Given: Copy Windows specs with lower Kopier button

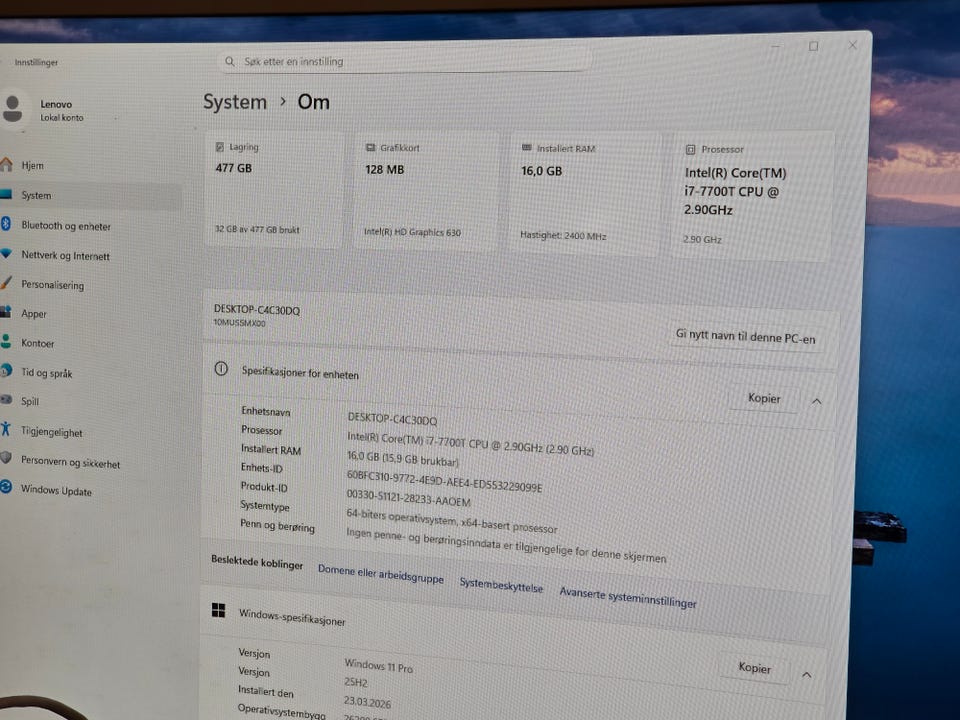Looking at the screenshot, I should [x=754, y=668].
